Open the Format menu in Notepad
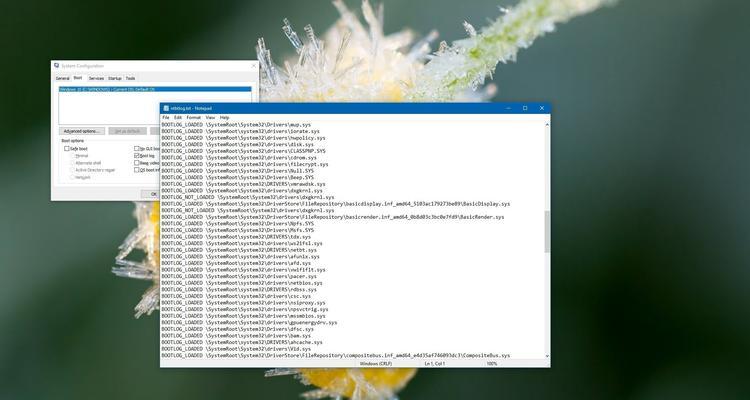 pos(193,117)
